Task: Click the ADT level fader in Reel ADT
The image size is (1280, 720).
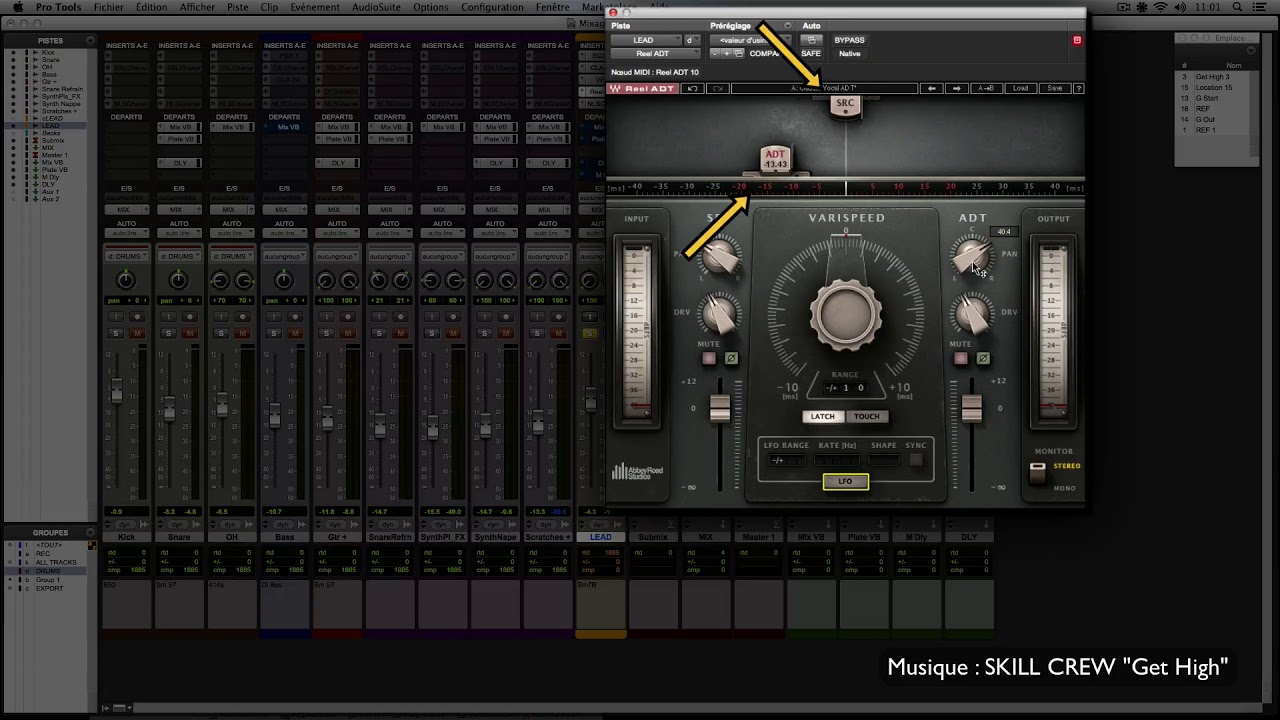Action: coord(971,408)
